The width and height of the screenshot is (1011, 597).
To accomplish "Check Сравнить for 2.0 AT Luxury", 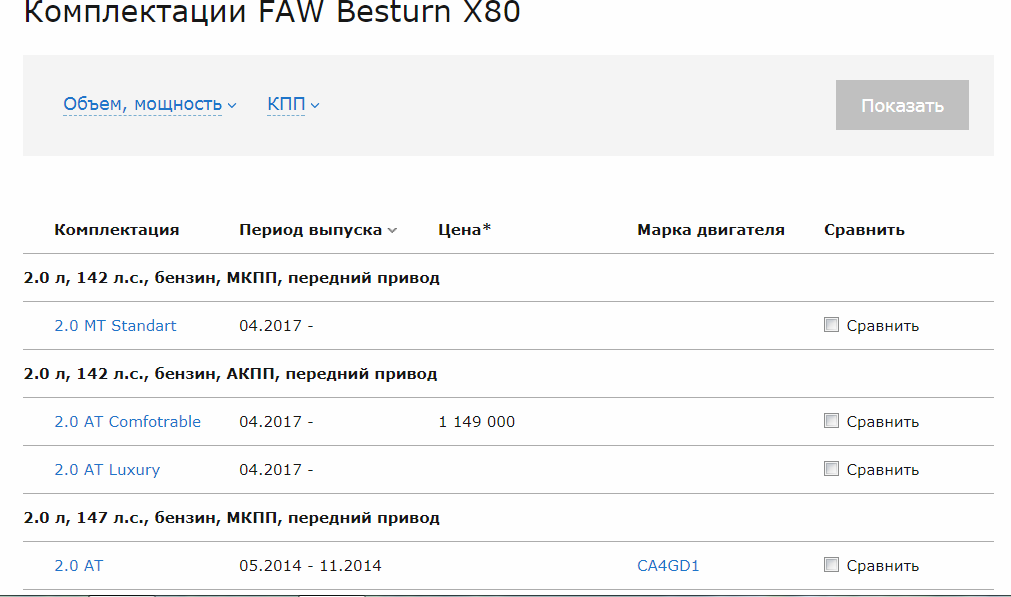I will click(831, 469).
